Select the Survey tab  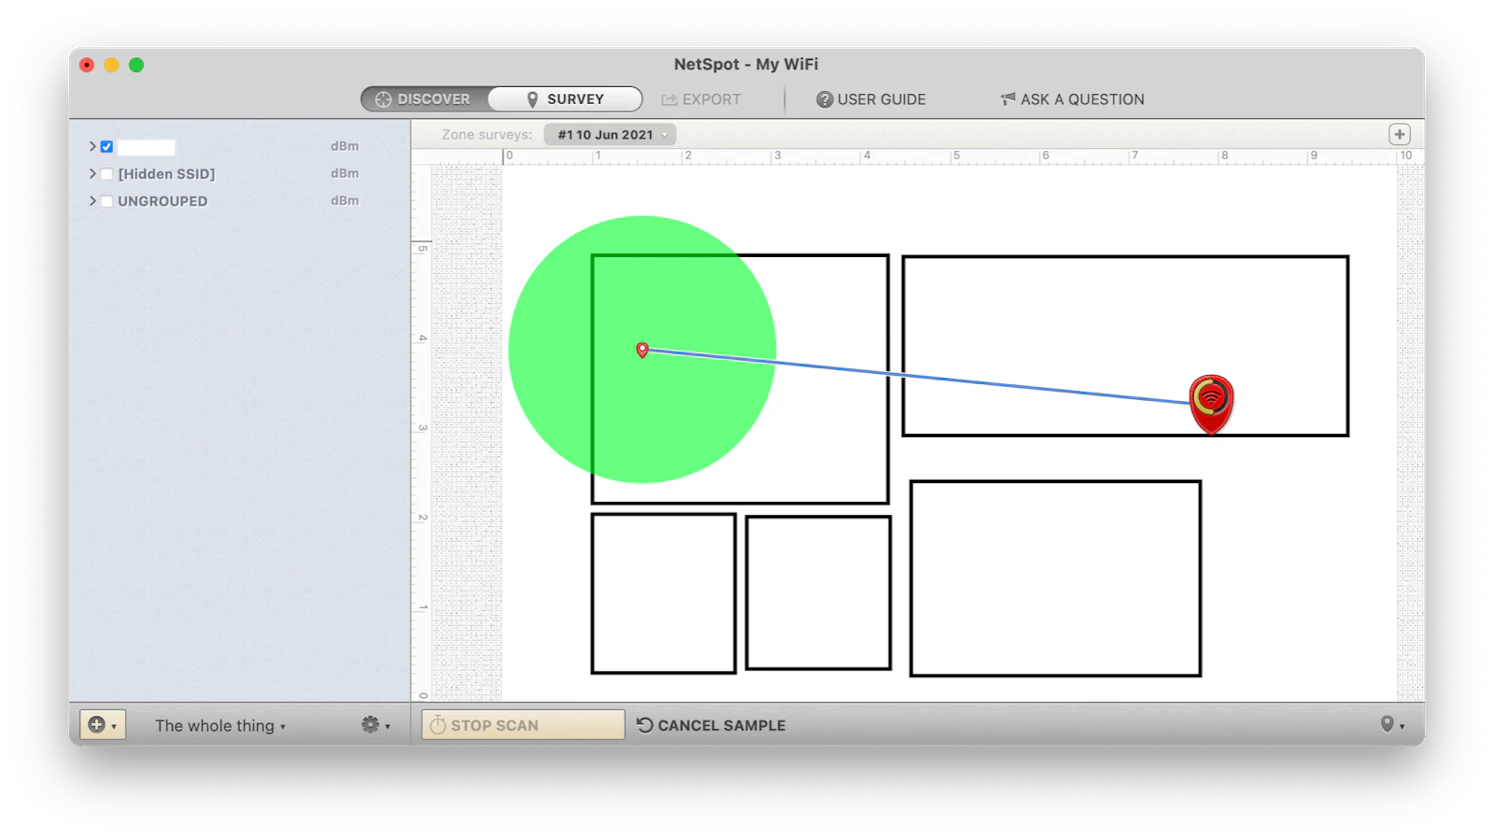pos(565,99)
